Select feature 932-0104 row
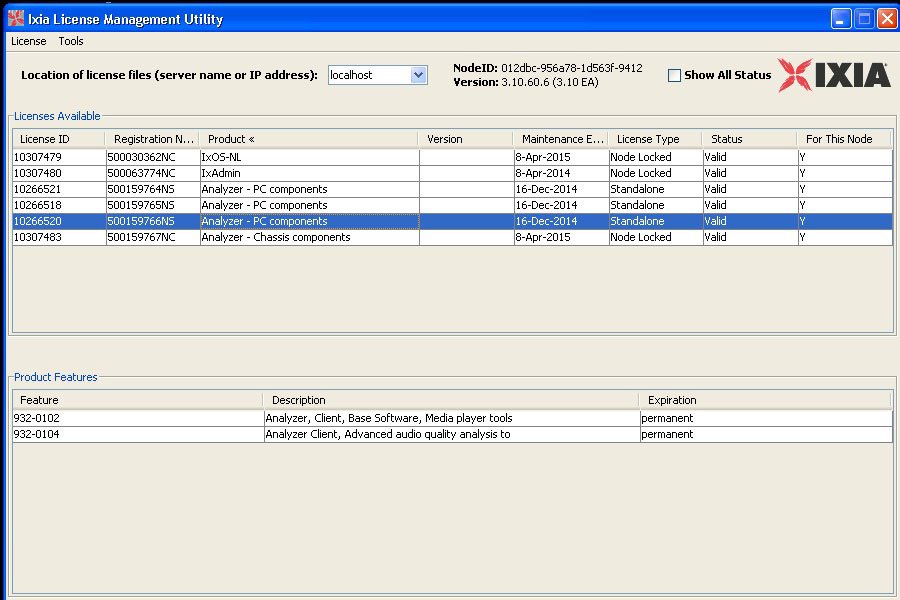900x600 pixels. pos(137,434)
